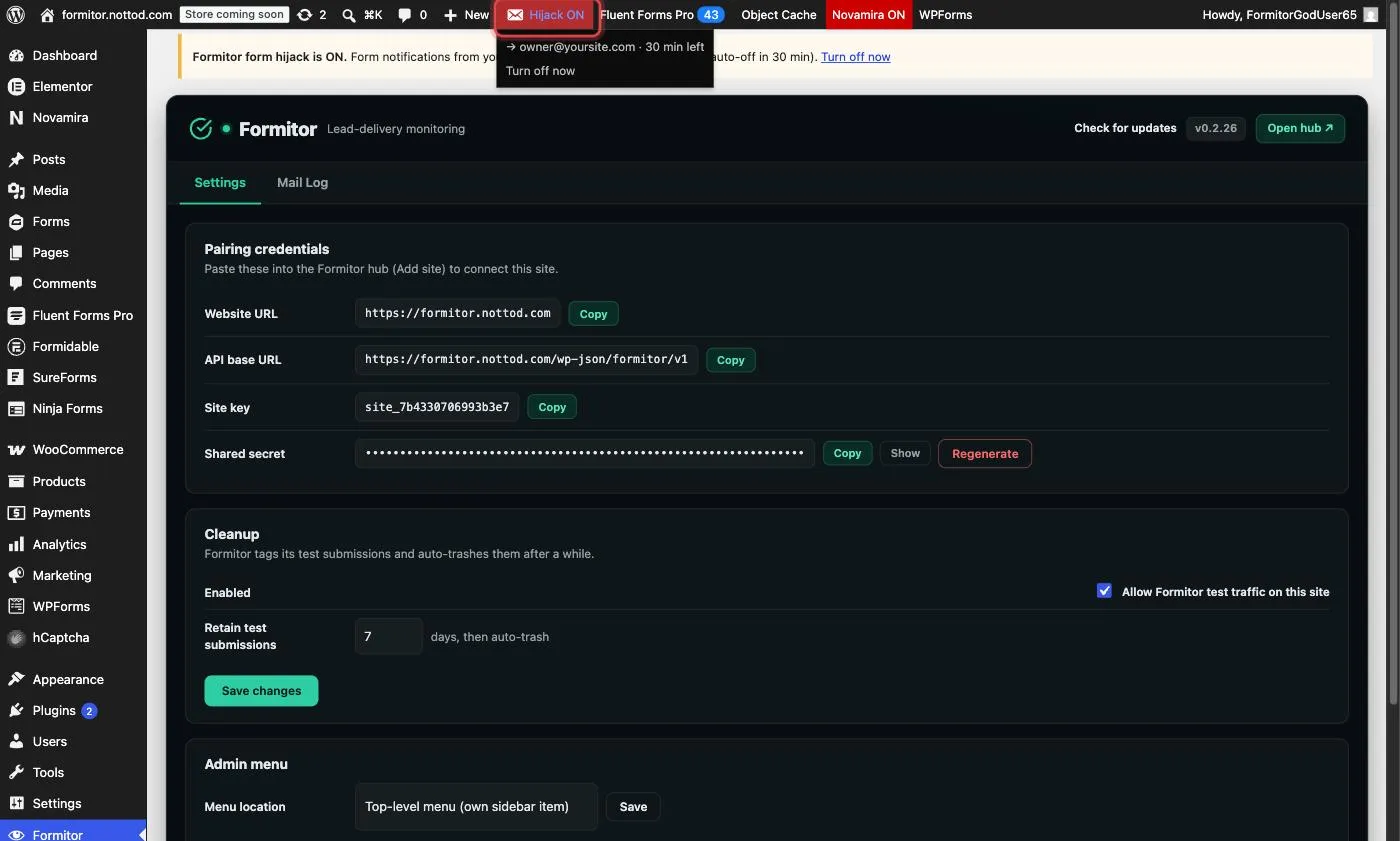Click the masked Shared secret field

(585, 453)
